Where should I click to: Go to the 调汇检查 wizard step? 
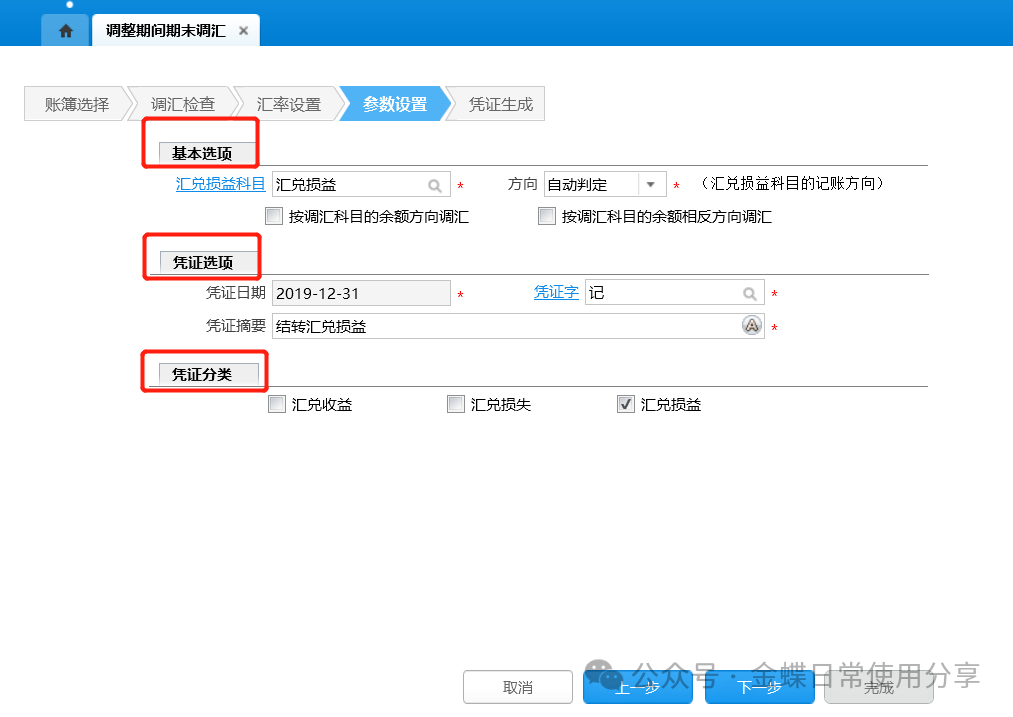click(x=183, y=104)
